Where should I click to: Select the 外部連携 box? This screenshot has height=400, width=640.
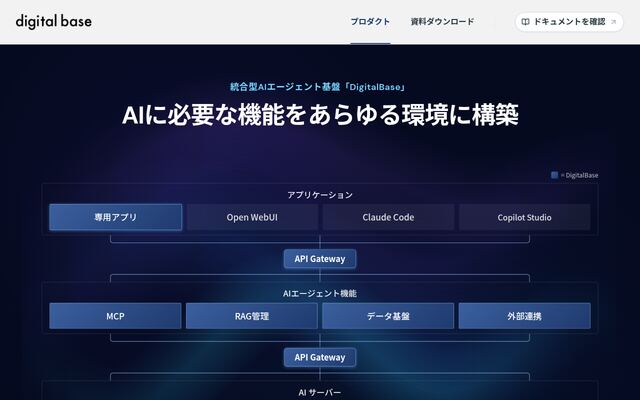(524, 316)
